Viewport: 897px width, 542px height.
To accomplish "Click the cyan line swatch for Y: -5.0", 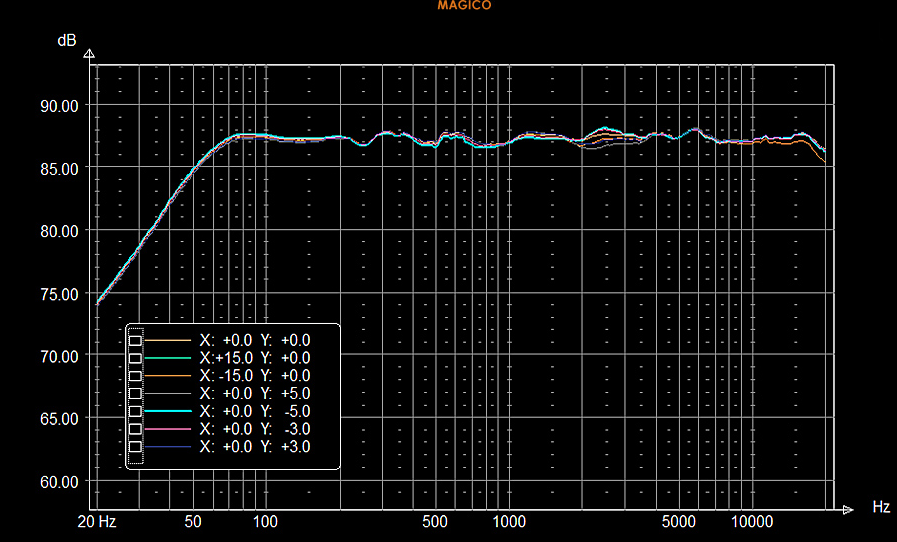I will 168,412.
